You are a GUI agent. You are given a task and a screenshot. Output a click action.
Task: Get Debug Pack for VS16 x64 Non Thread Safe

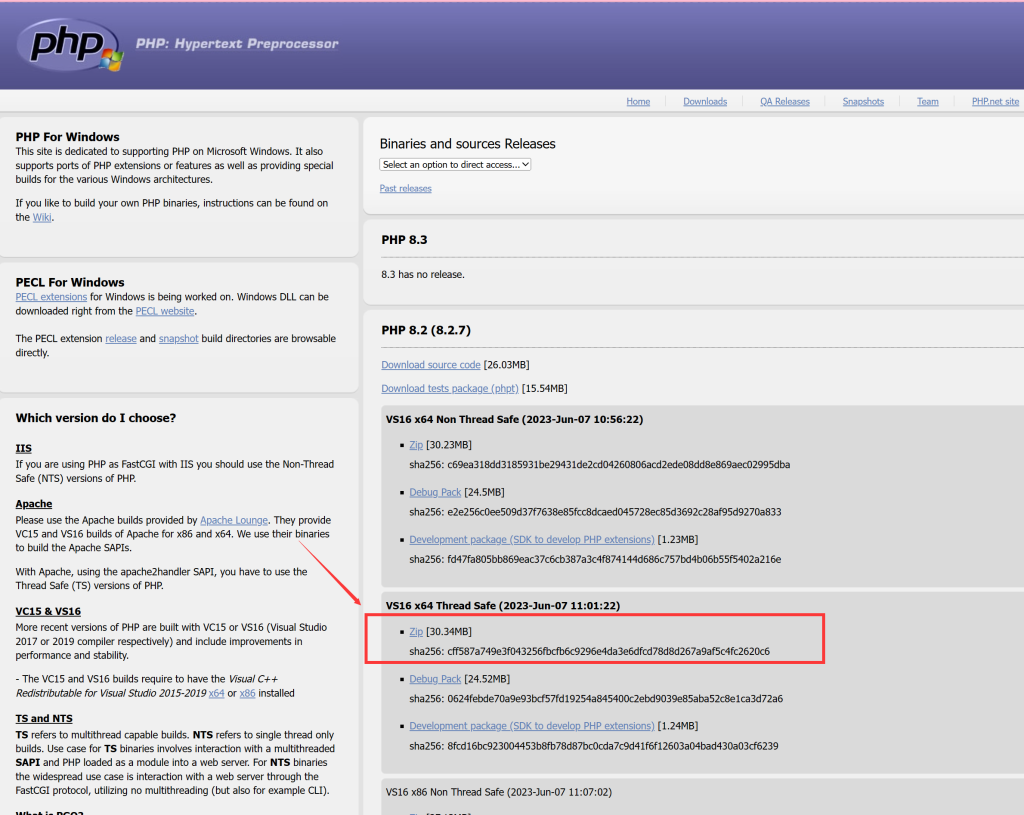pos(435,492)
